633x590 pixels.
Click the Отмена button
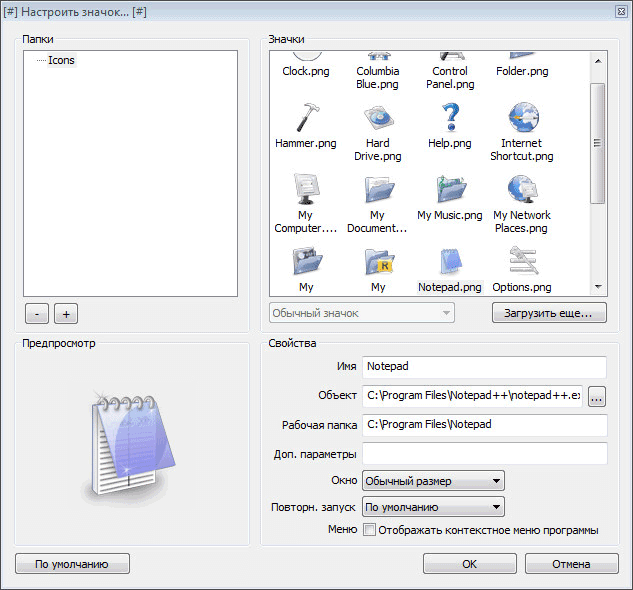(571, 564)
